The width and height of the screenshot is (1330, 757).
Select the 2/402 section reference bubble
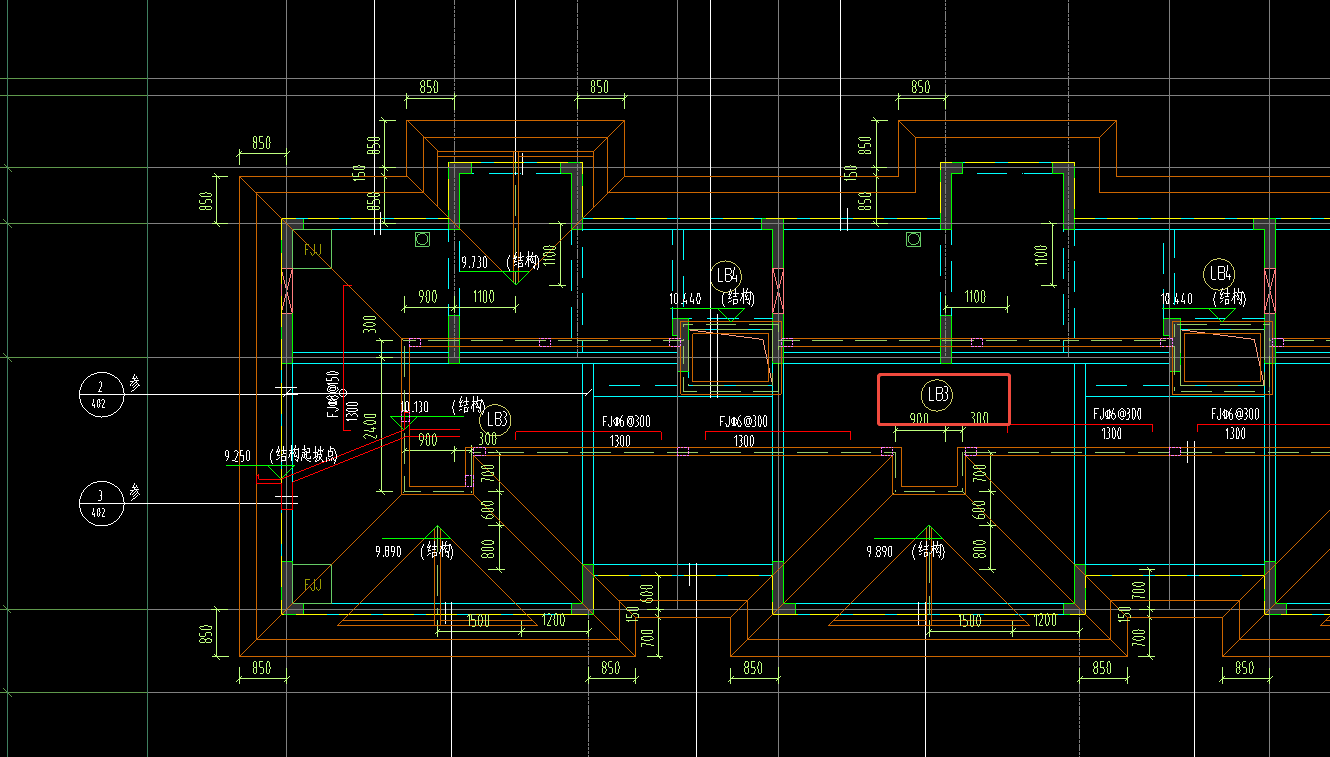point(101,394)
